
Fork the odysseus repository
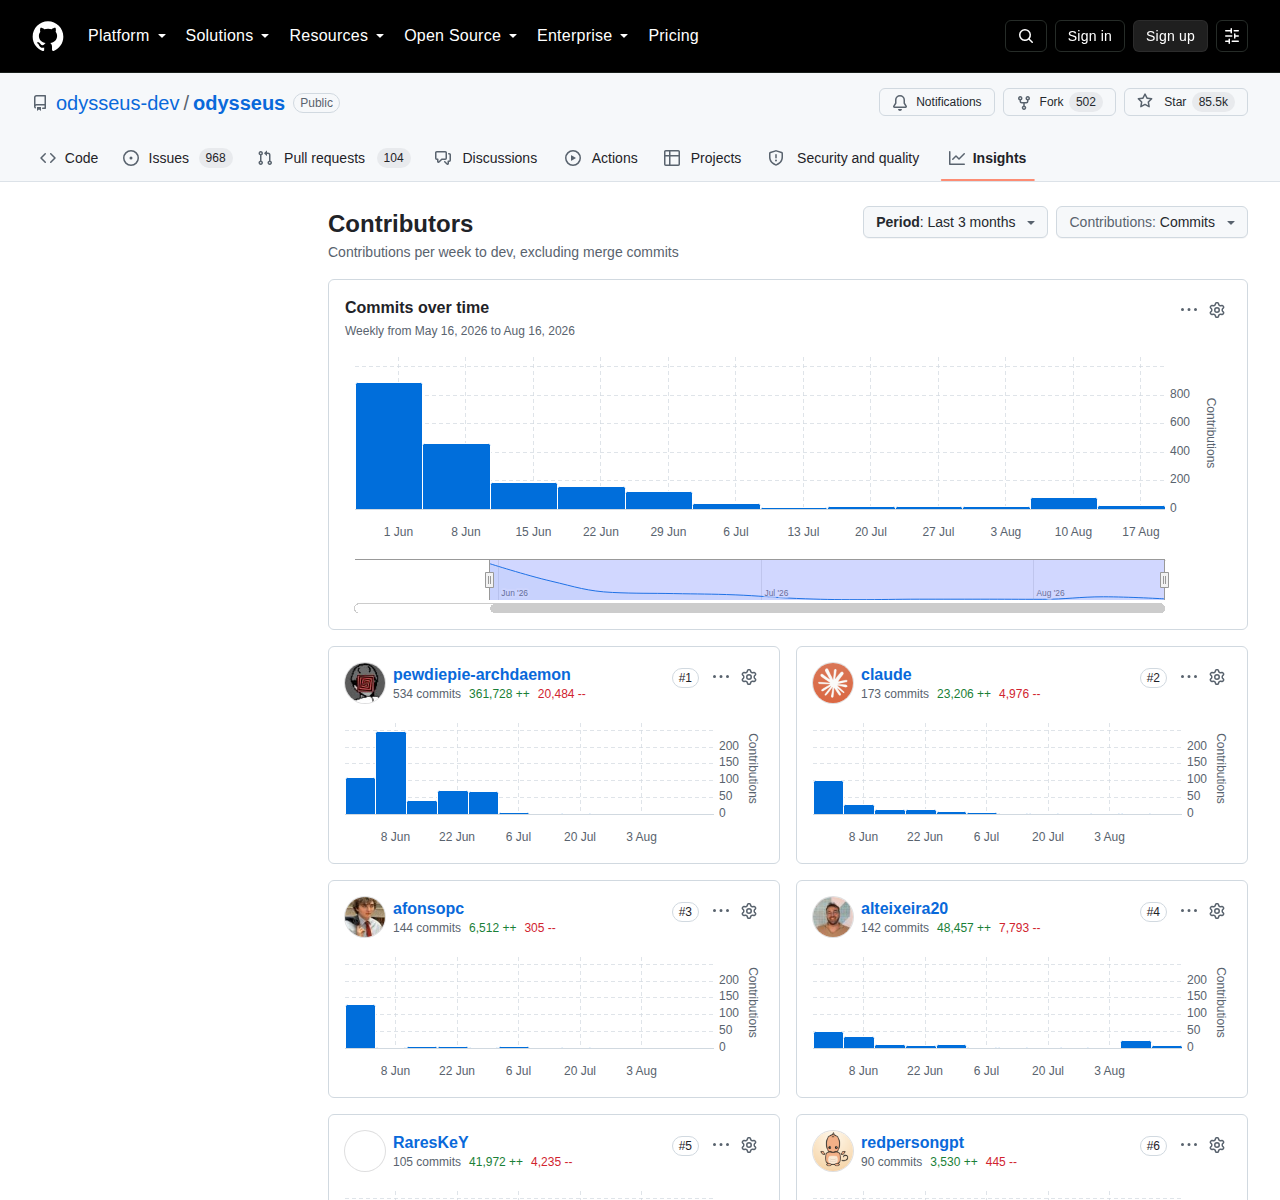coord(1059,102)
